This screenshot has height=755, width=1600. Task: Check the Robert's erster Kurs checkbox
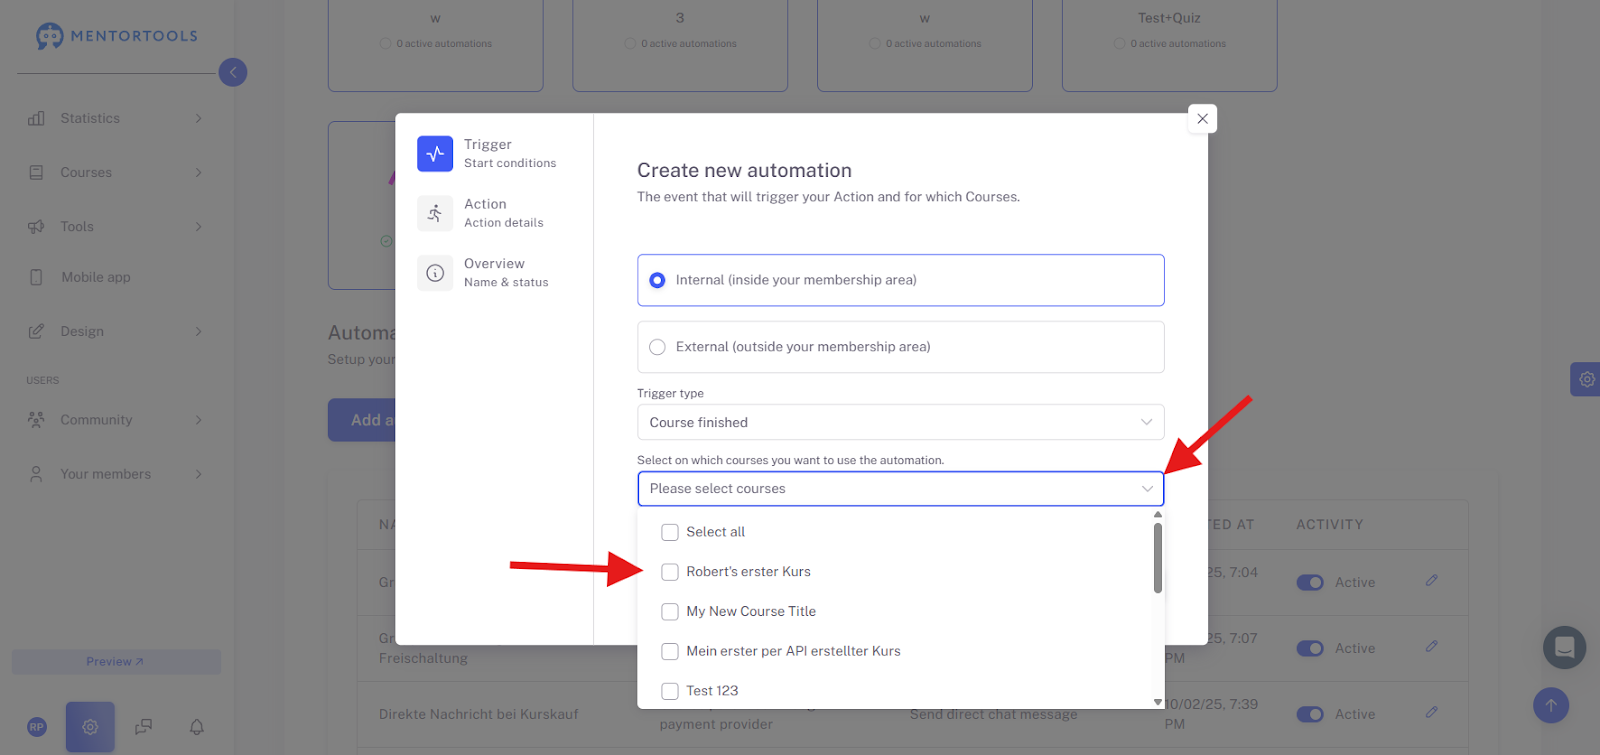coord(670,572)
